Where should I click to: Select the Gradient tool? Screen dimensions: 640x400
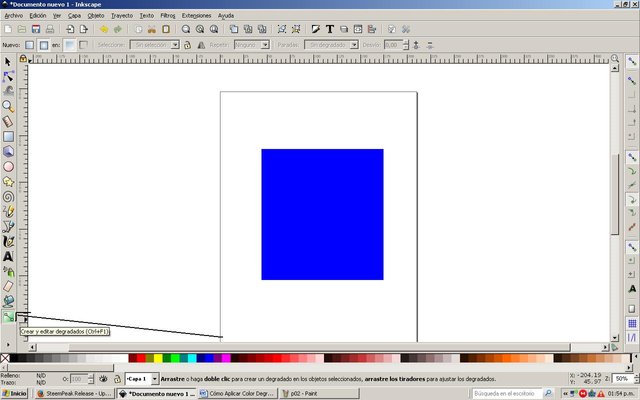(8, 316)
